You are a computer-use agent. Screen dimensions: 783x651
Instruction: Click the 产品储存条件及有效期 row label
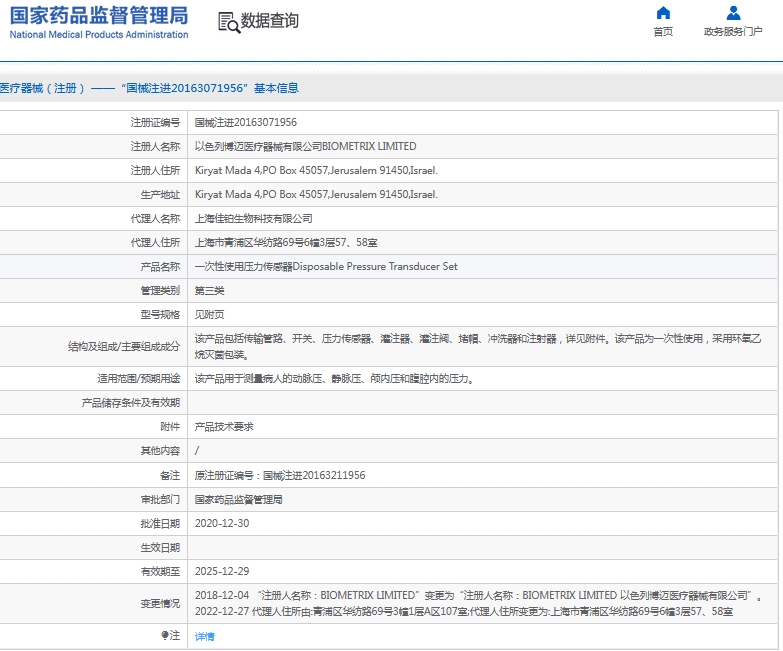(x=130, y=402)
